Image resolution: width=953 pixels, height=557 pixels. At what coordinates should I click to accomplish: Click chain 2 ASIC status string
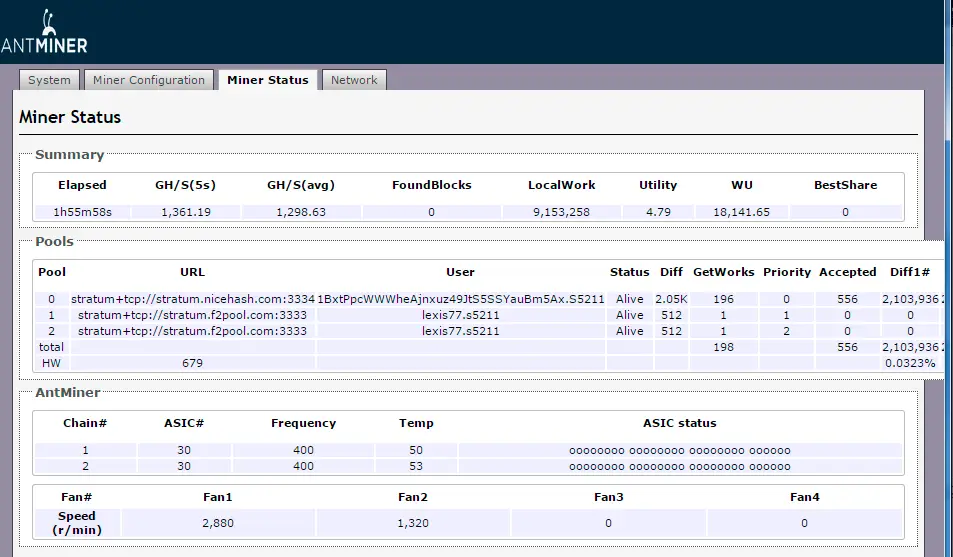[679, 467]
